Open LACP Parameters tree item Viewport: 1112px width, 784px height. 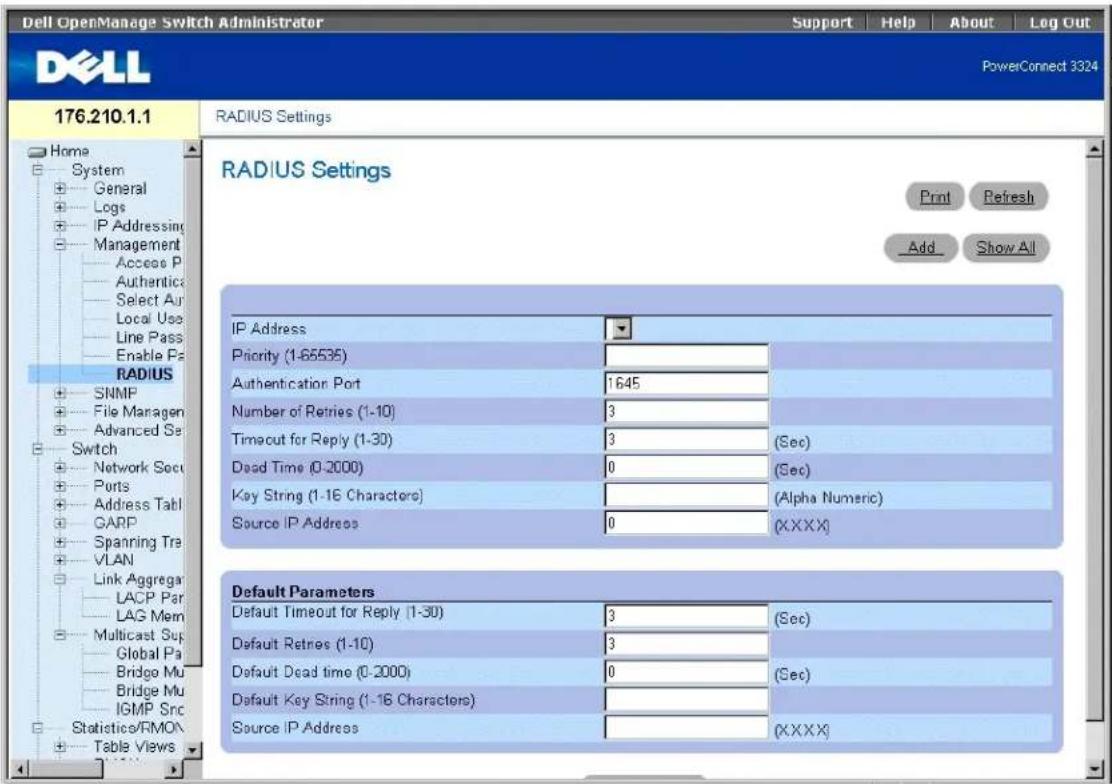pyautogui.click(x=149, y=597)
